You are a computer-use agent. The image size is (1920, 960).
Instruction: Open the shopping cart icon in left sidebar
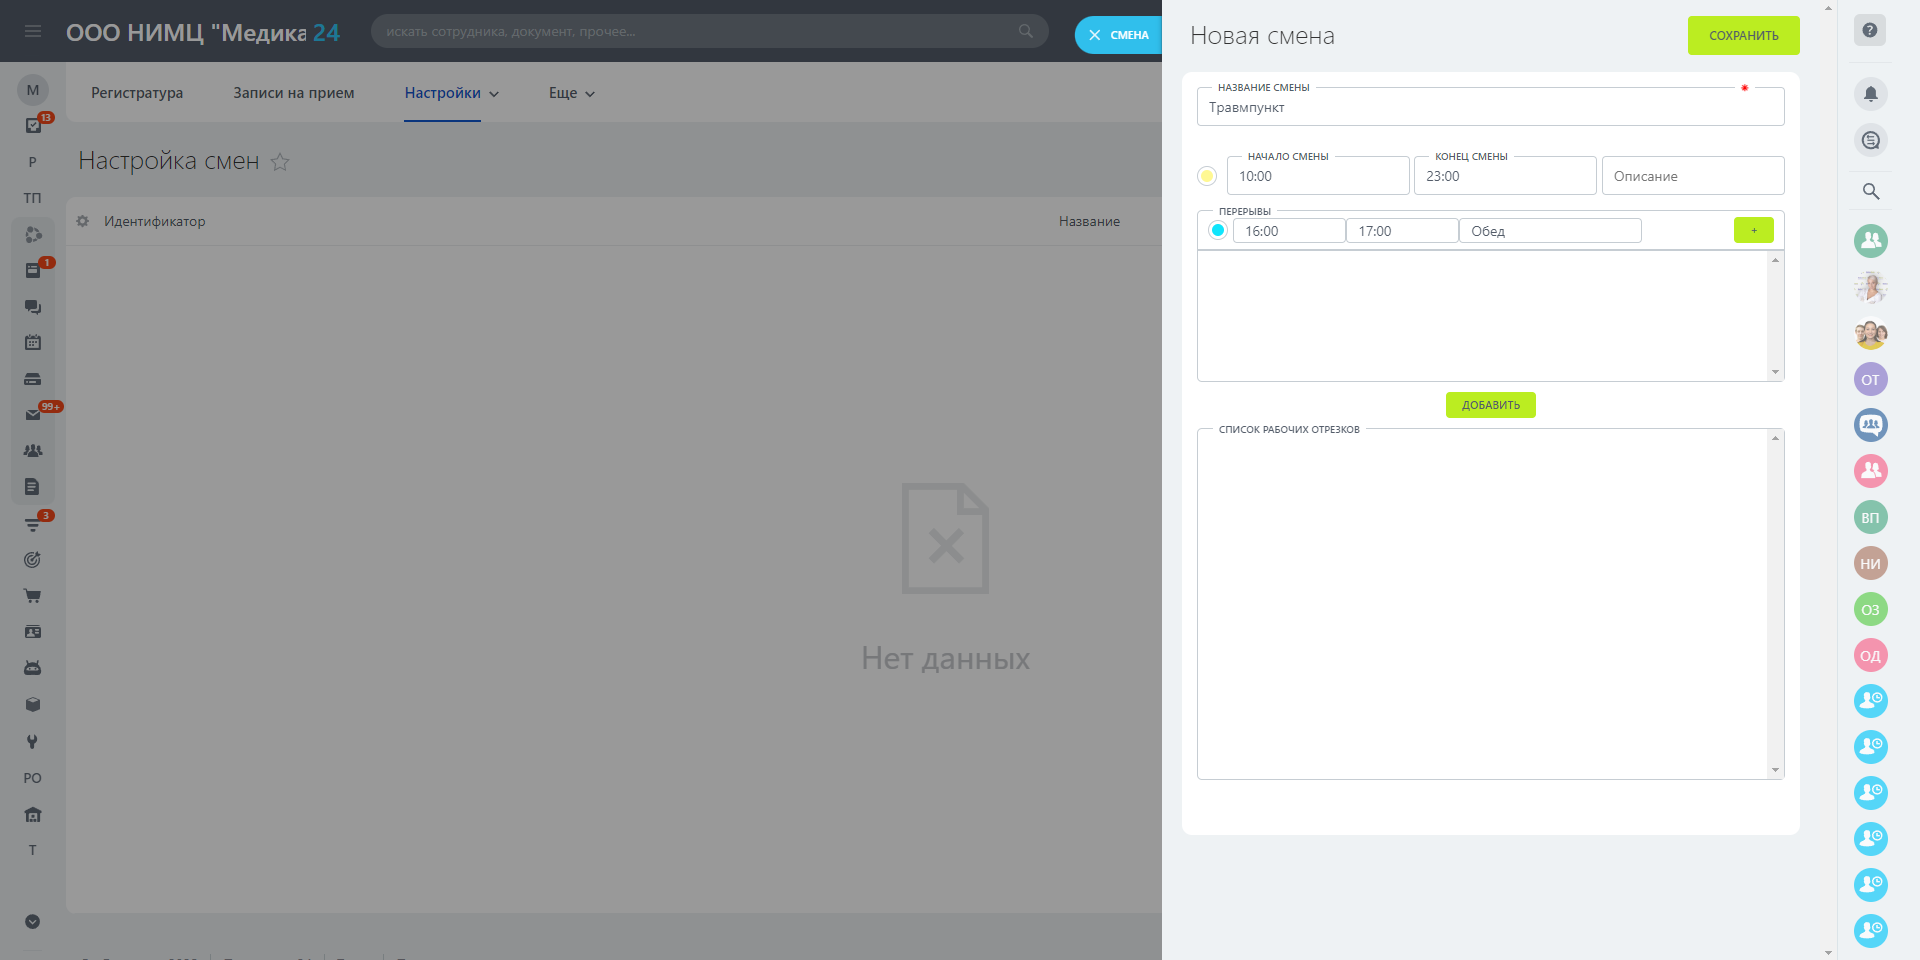click(33, 596)
